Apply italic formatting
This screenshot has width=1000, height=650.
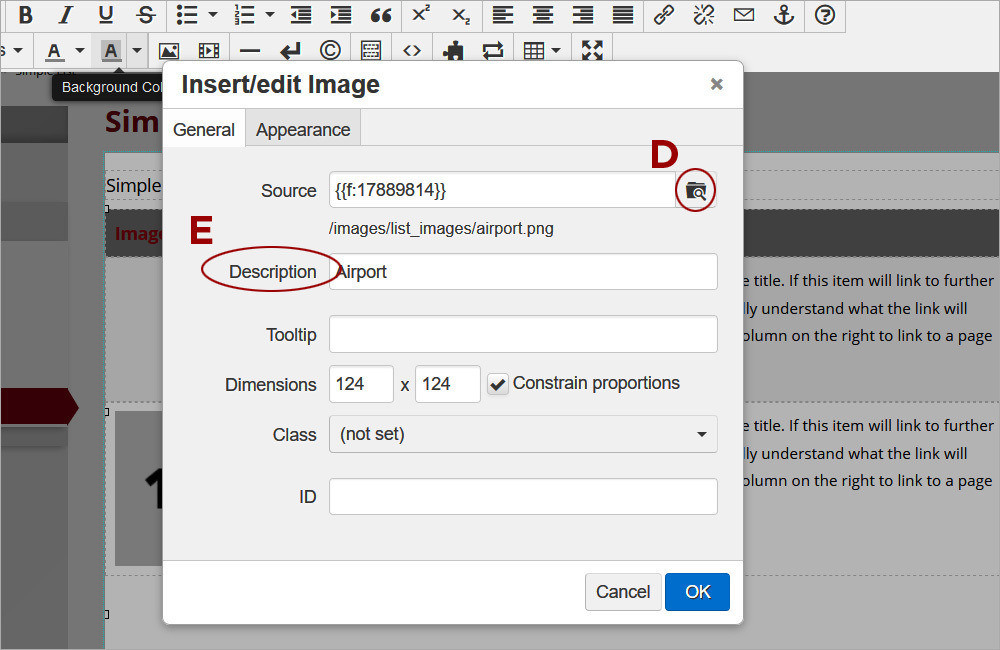coord(66,15)
